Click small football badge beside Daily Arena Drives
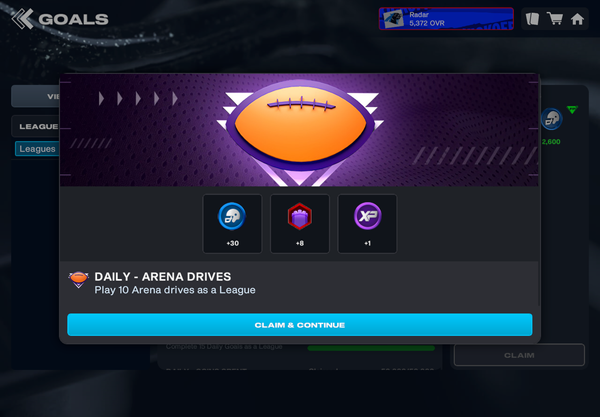Viewport: 600px width, 417px height. pos(78,280)
